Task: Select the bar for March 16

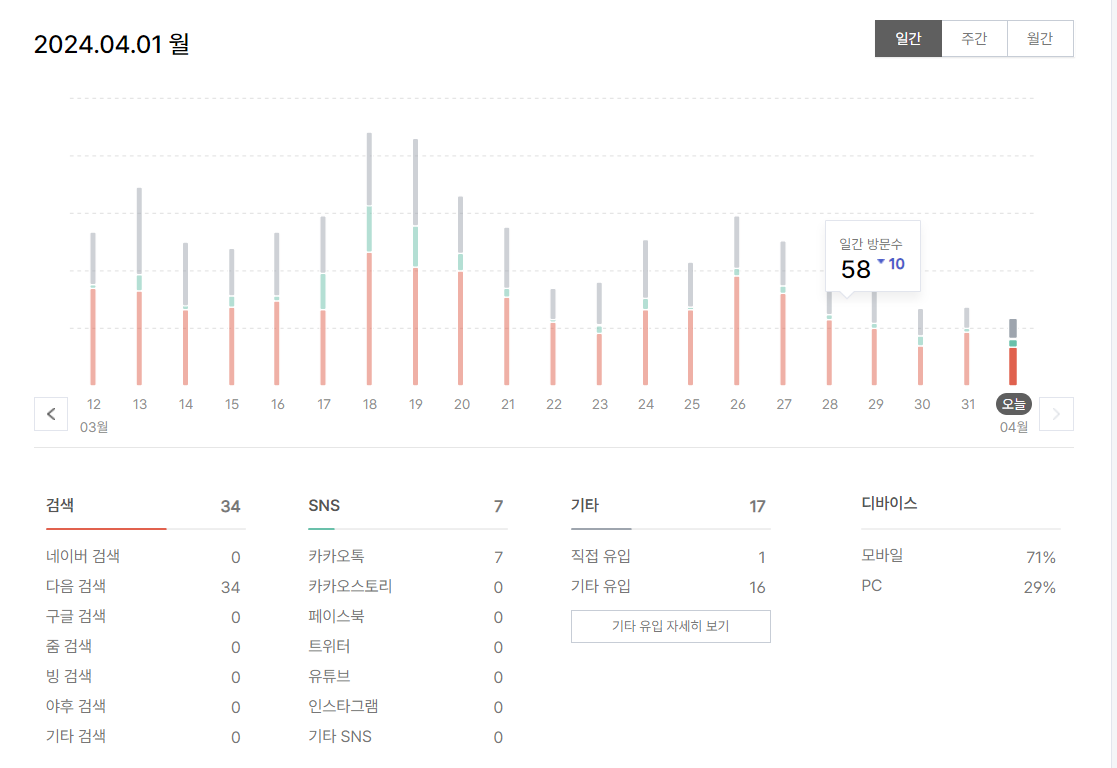Action: tap(276, 309)
